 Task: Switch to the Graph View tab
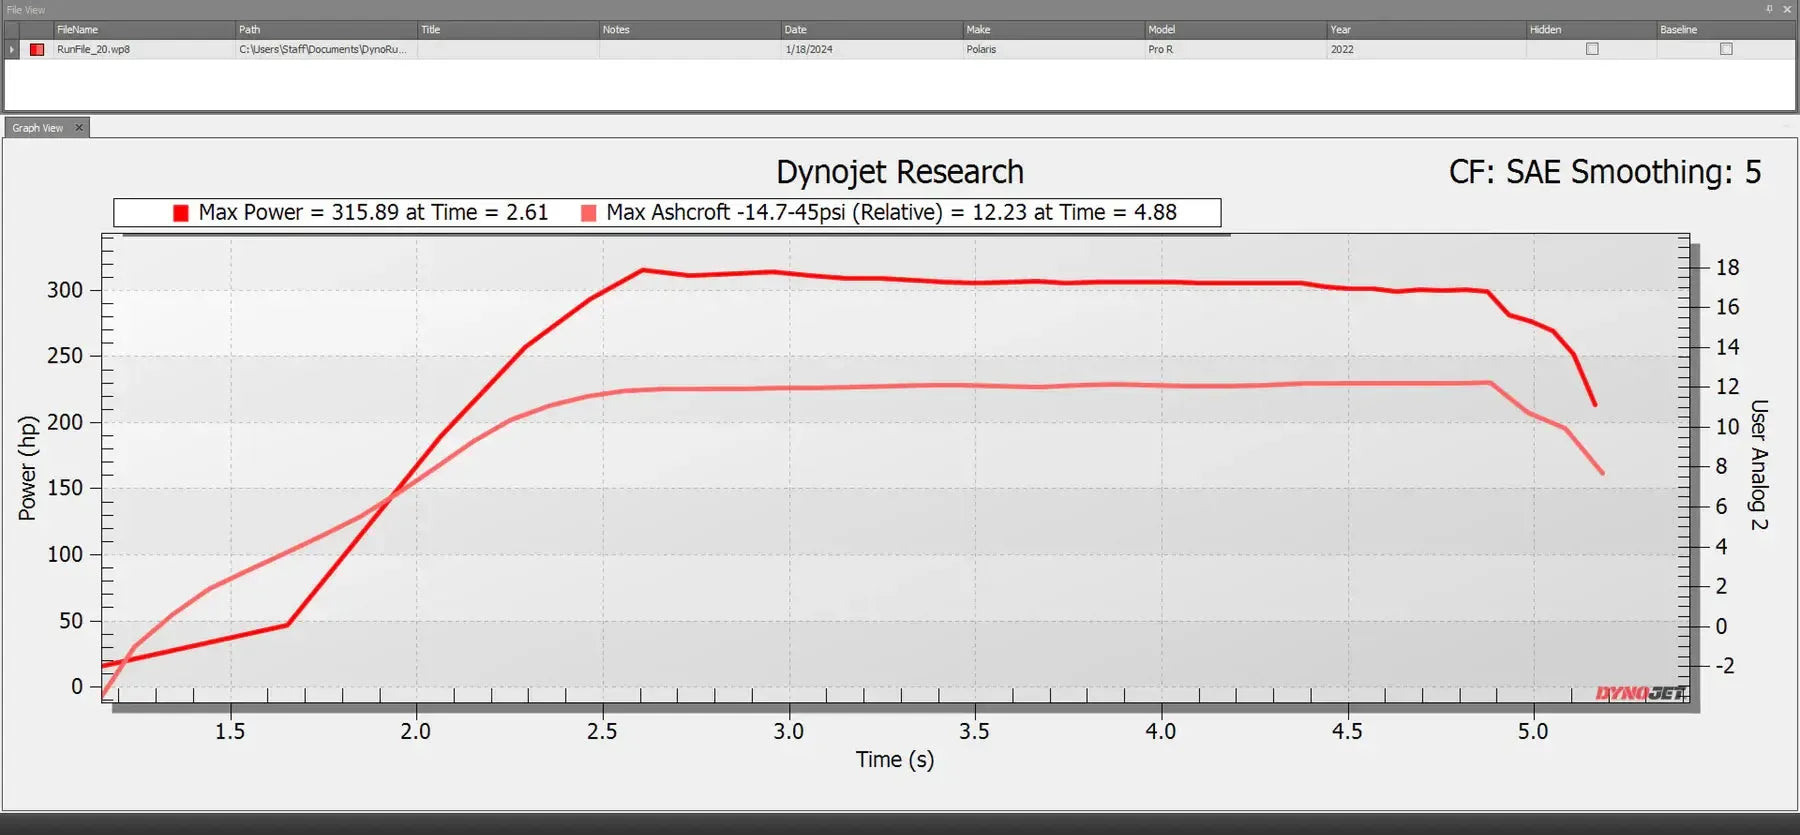coord(37,128)
